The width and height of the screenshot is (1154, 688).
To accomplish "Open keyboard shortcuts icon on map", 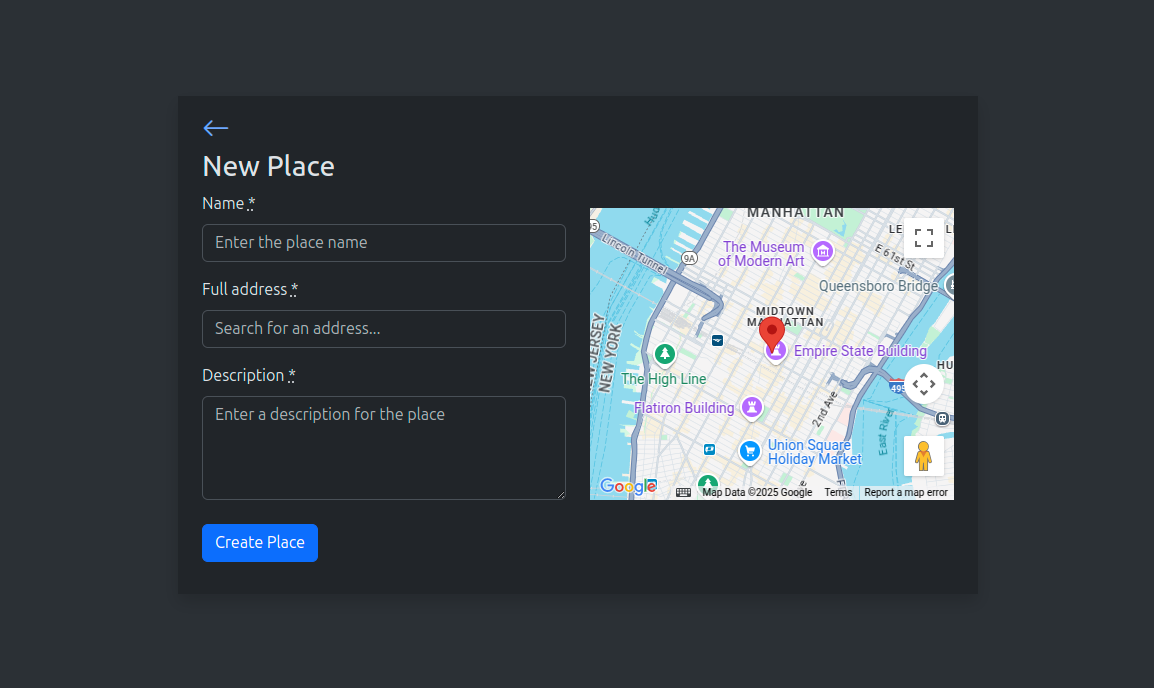I will click(x=683, y=492).
